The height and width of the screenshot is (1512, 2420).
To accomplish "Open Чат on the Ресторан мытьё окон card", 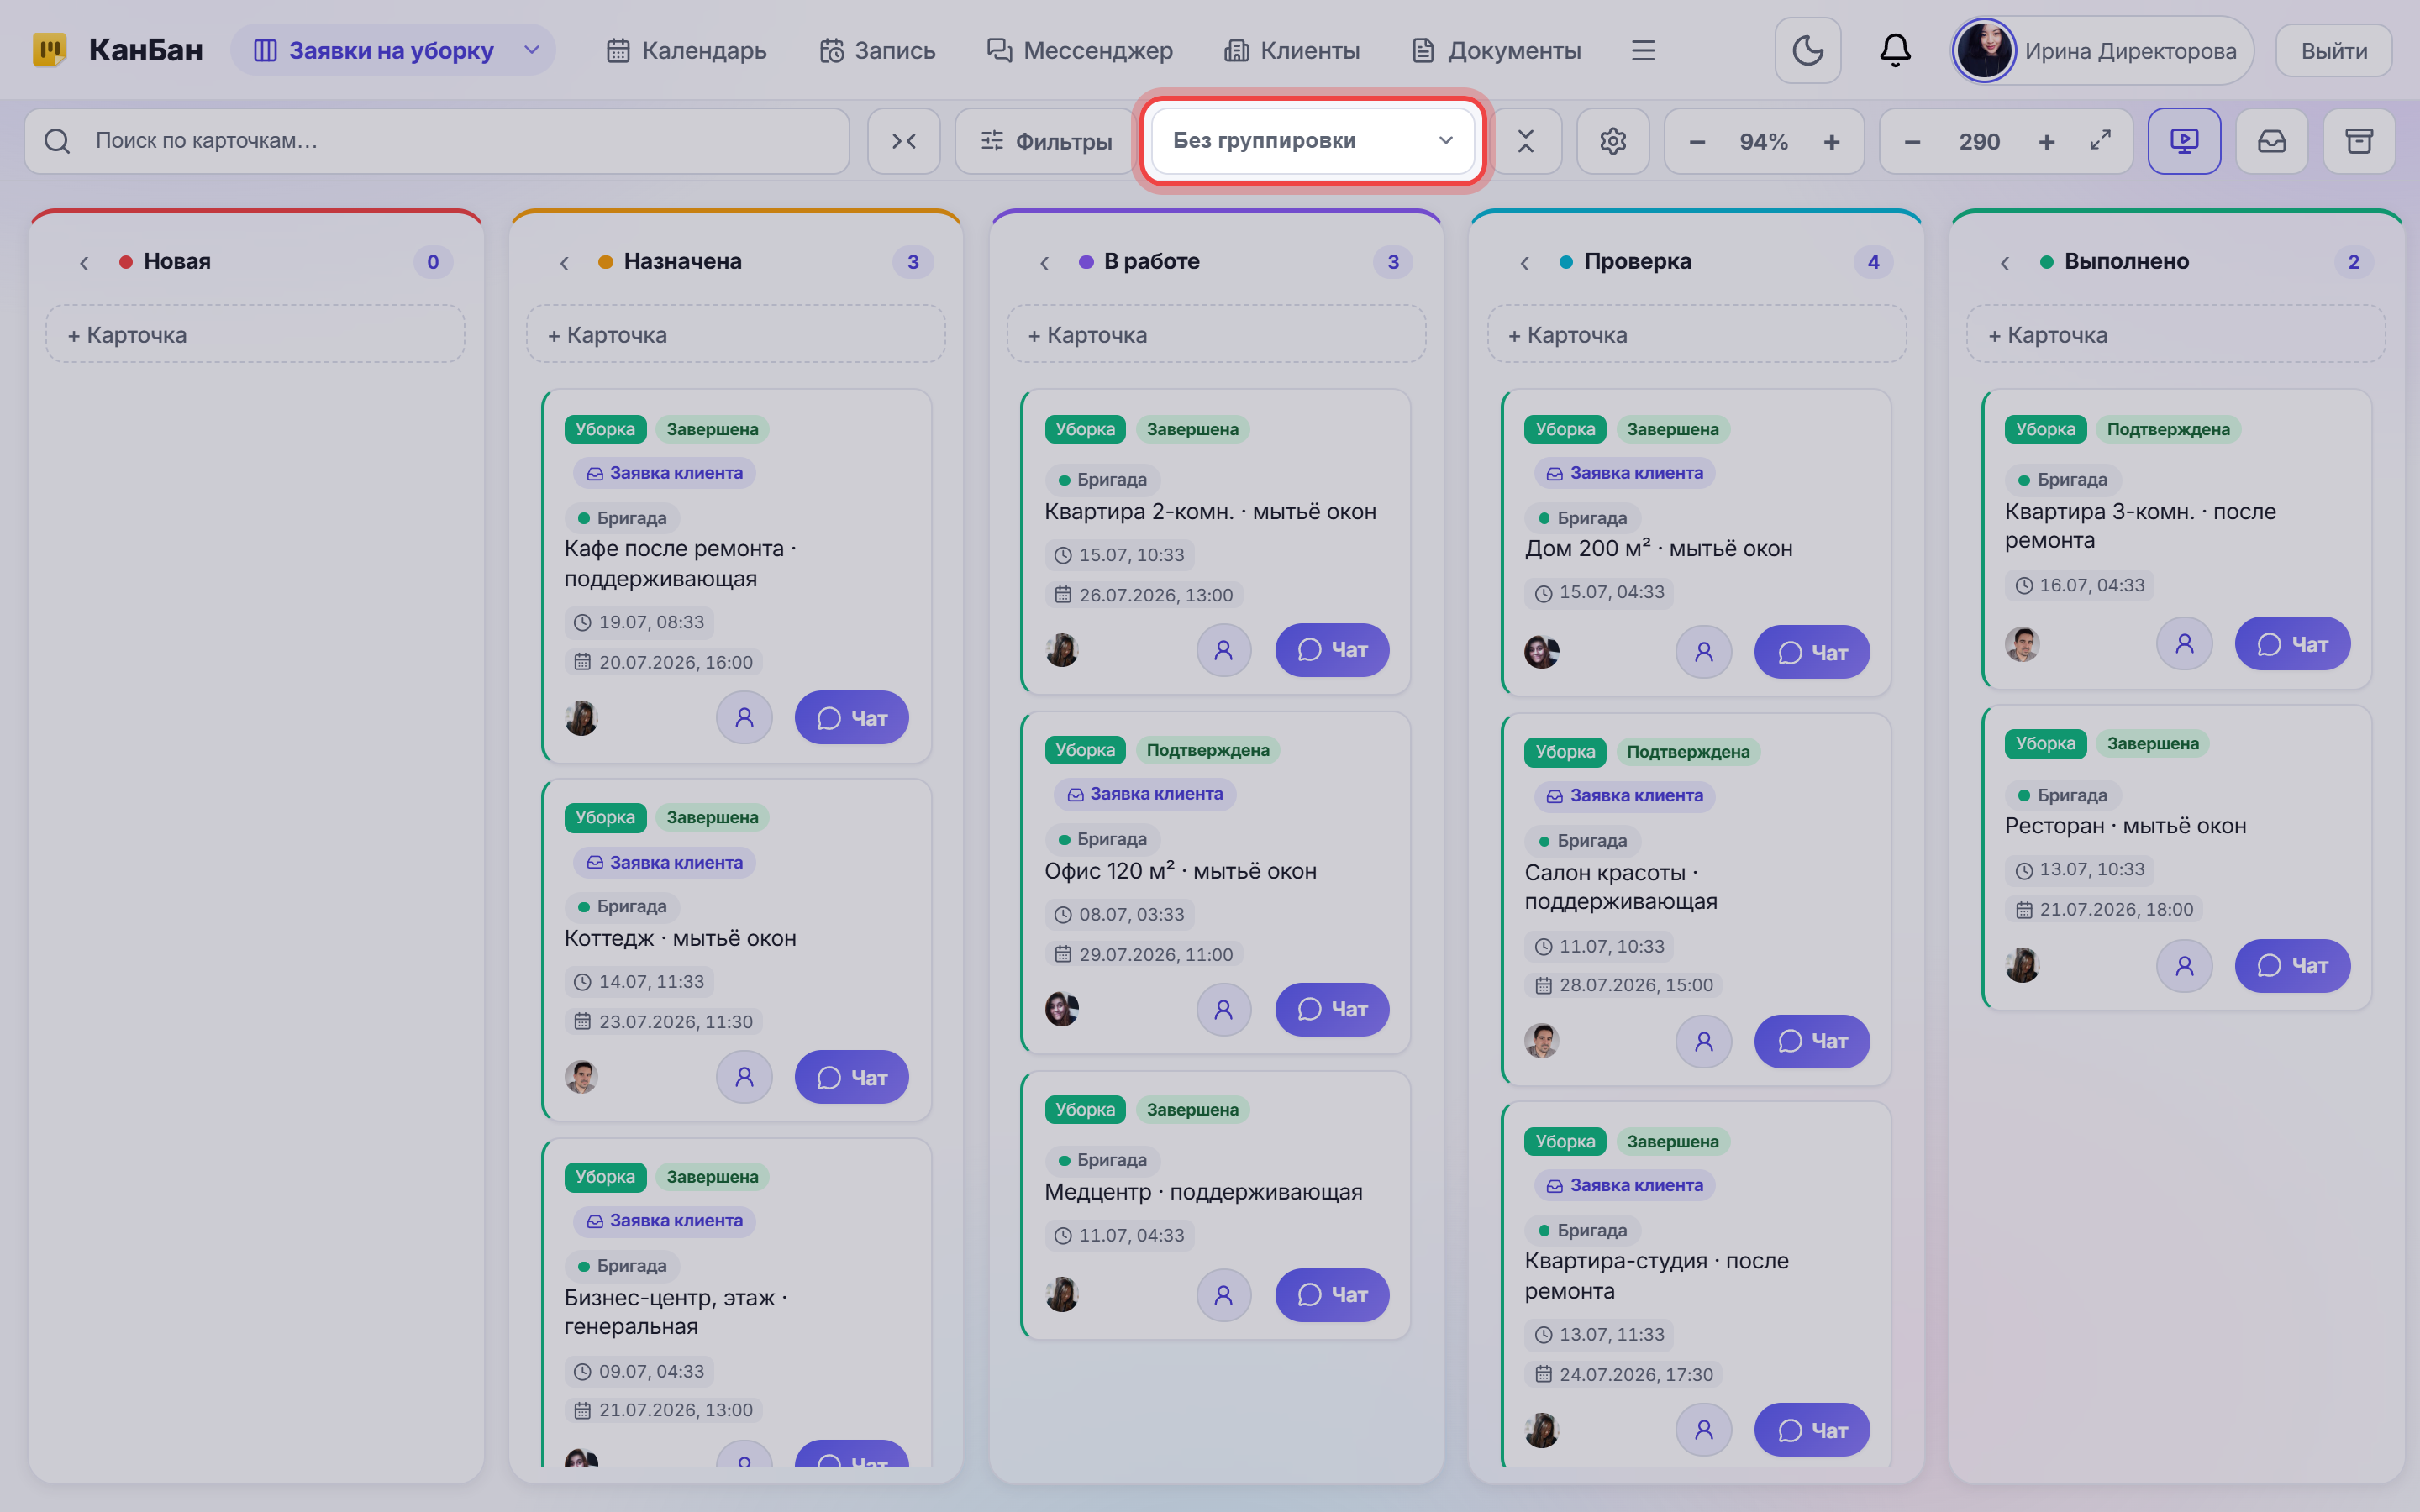I will click(x=2292, y=965).
